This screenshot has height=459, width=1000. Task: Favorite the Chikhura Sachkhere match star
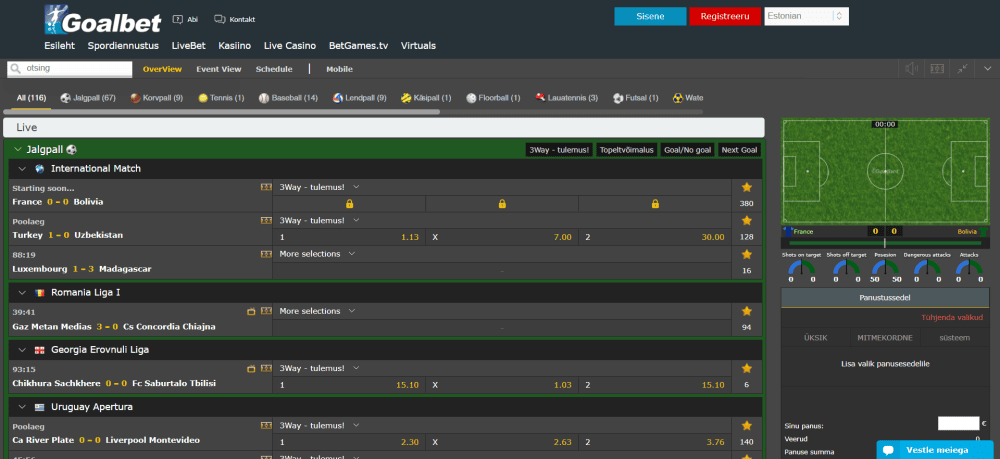(x=747, y=368)
